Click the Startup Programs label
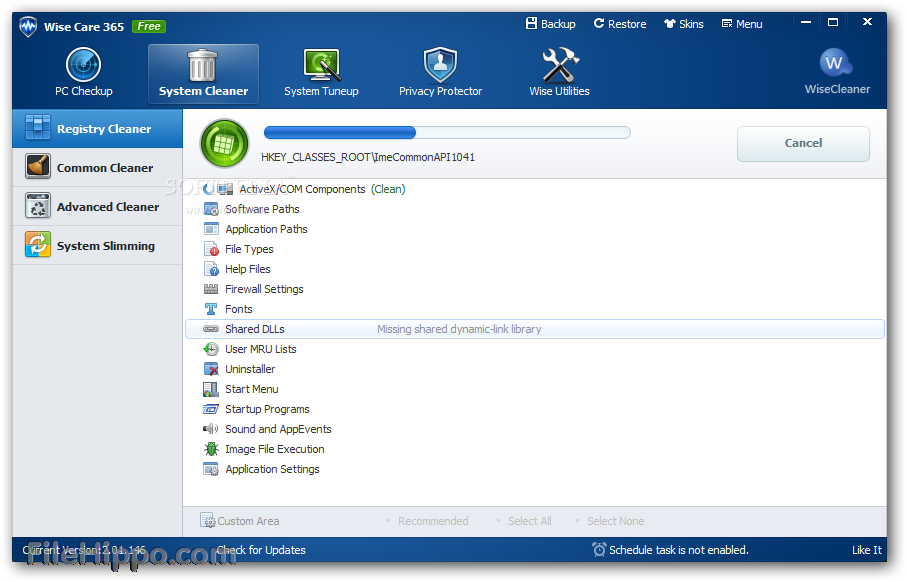907x582 pixels. 267,409
